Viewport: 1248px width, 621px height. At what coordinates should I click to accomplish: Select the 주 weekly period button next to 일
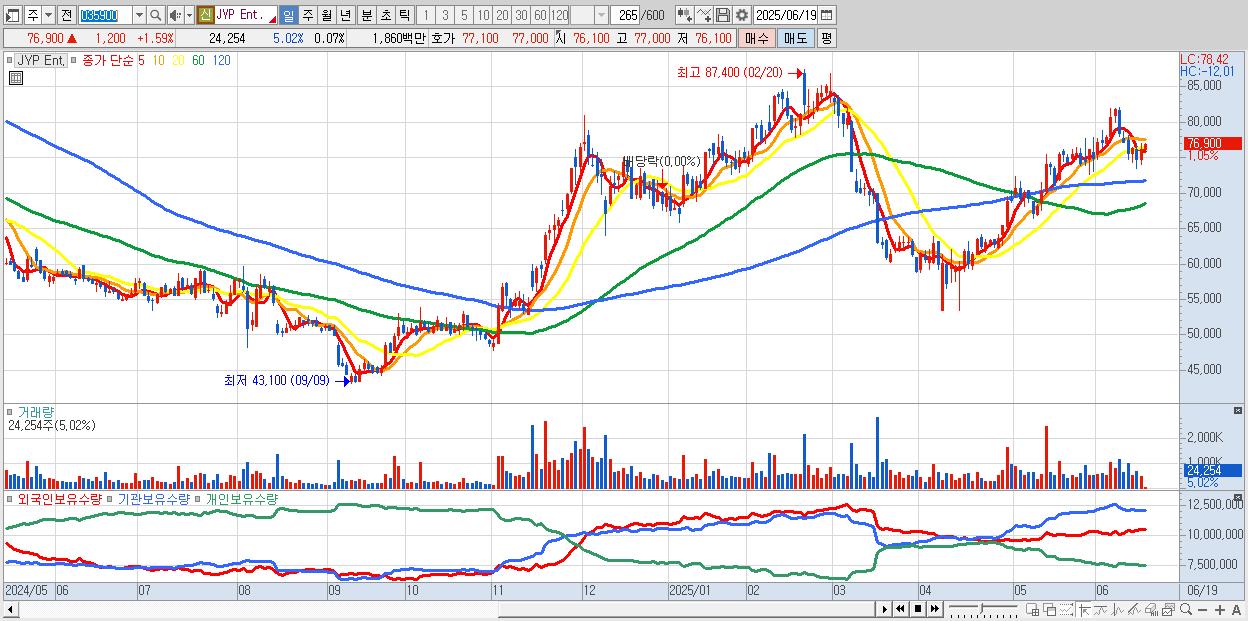pyautogui.click(x=307, y=15)
